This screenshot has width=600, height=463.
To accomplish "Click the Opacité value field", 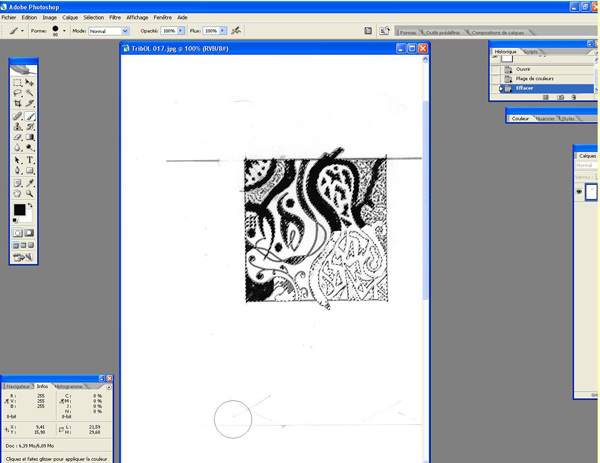I will click(x=168, y=31).
